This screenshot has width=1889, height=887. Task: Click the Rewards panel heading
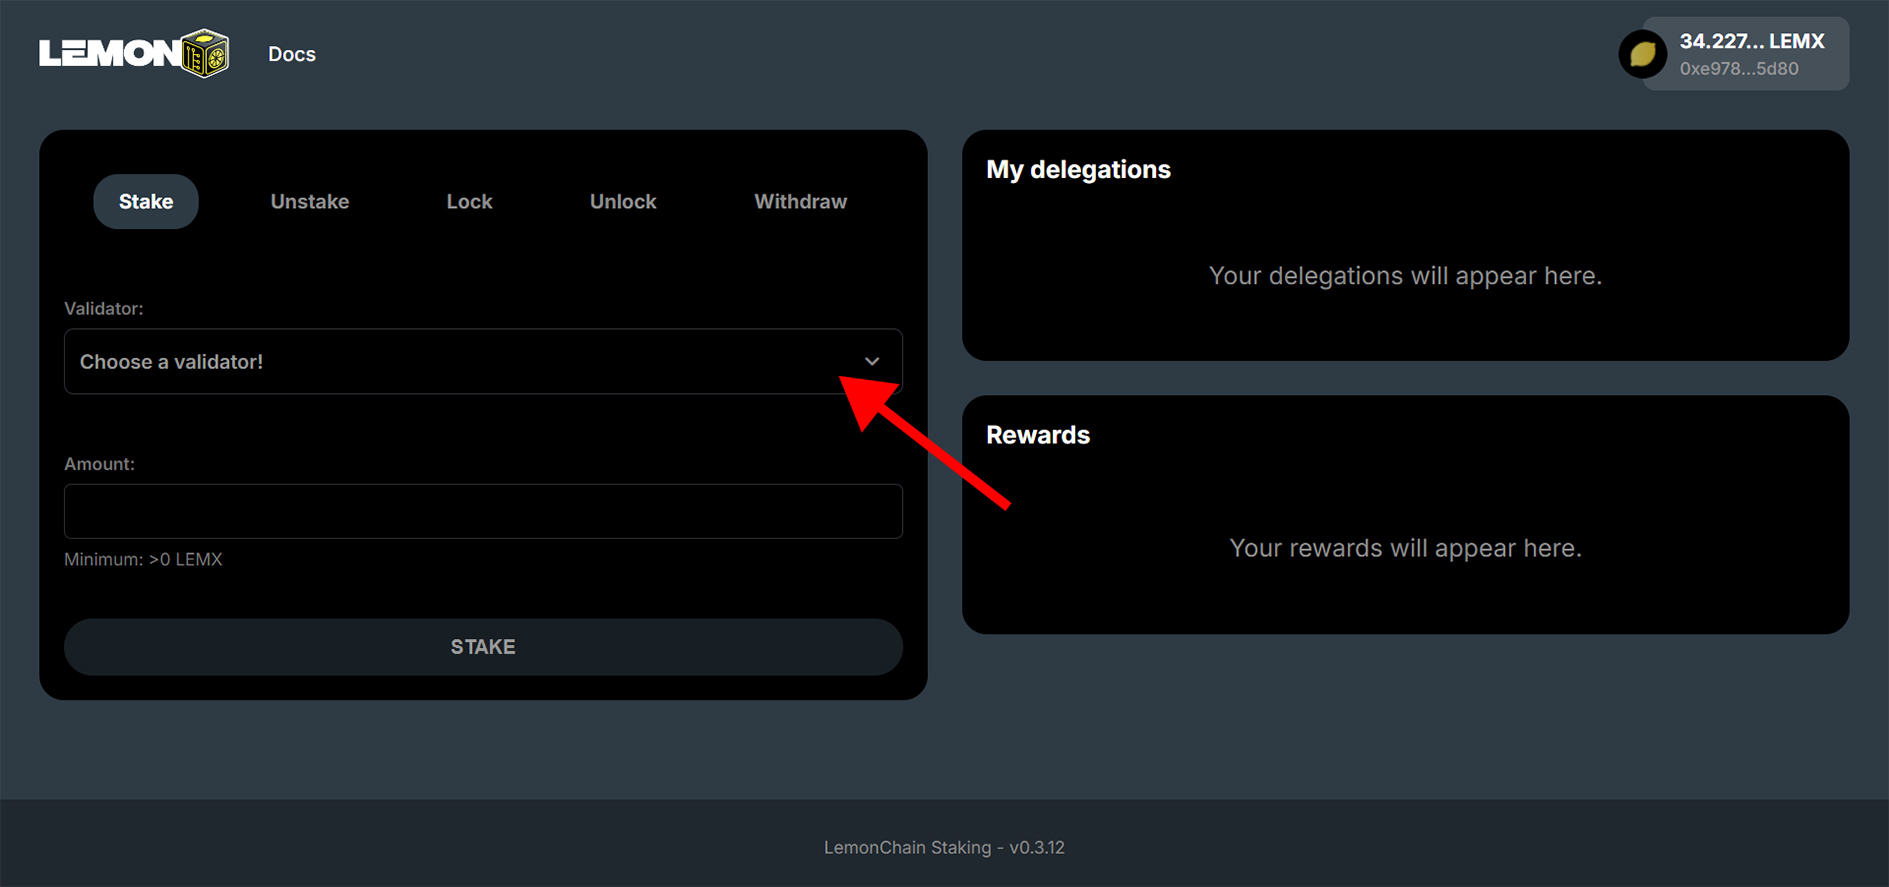(1037, 435)
